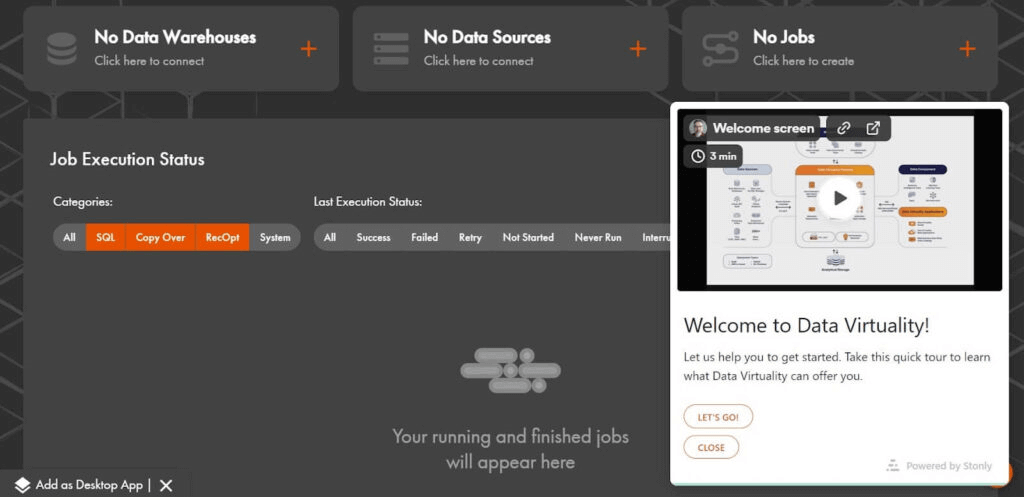The width and height of the screenshot is (1024, 497).
Task: Click the No Data Sources title
Action: coord(487,37)
